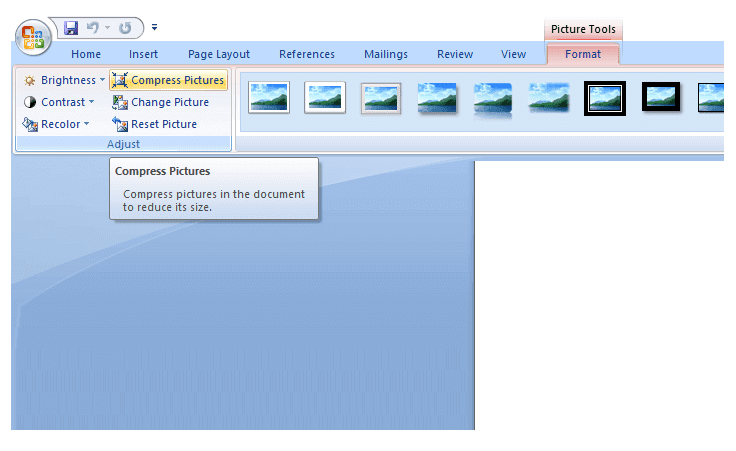The height and width of the screenshot is (451, 736).
Task: Expand the Contrast dropdown arrow
Action: click(92, 101)
